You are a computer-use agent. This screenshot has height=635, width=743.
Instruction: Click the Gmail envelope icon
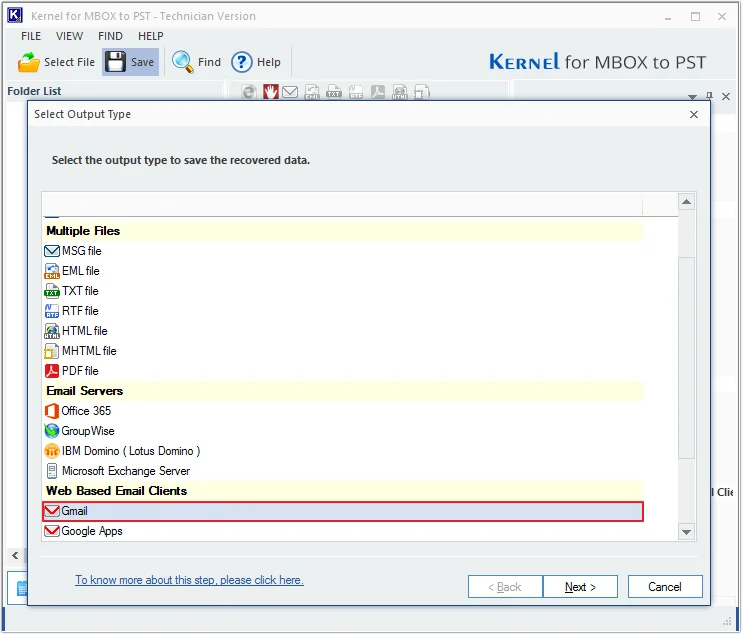(x=52, y=511)
